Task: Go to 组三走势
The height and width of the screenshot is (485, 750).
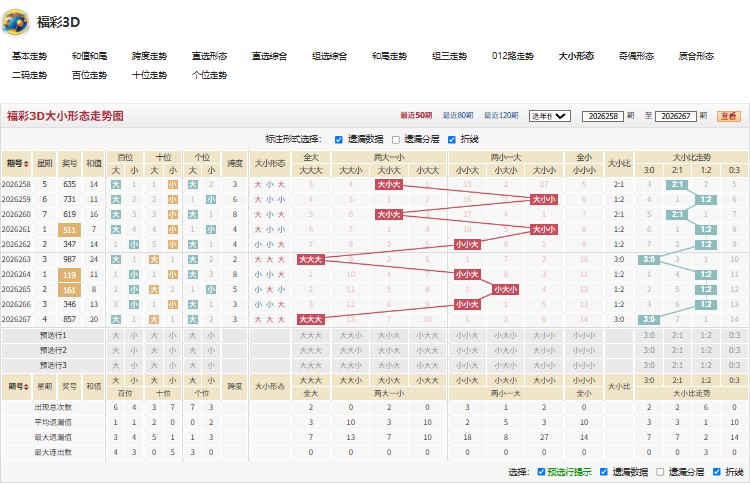Action: (x=449, y=56)
